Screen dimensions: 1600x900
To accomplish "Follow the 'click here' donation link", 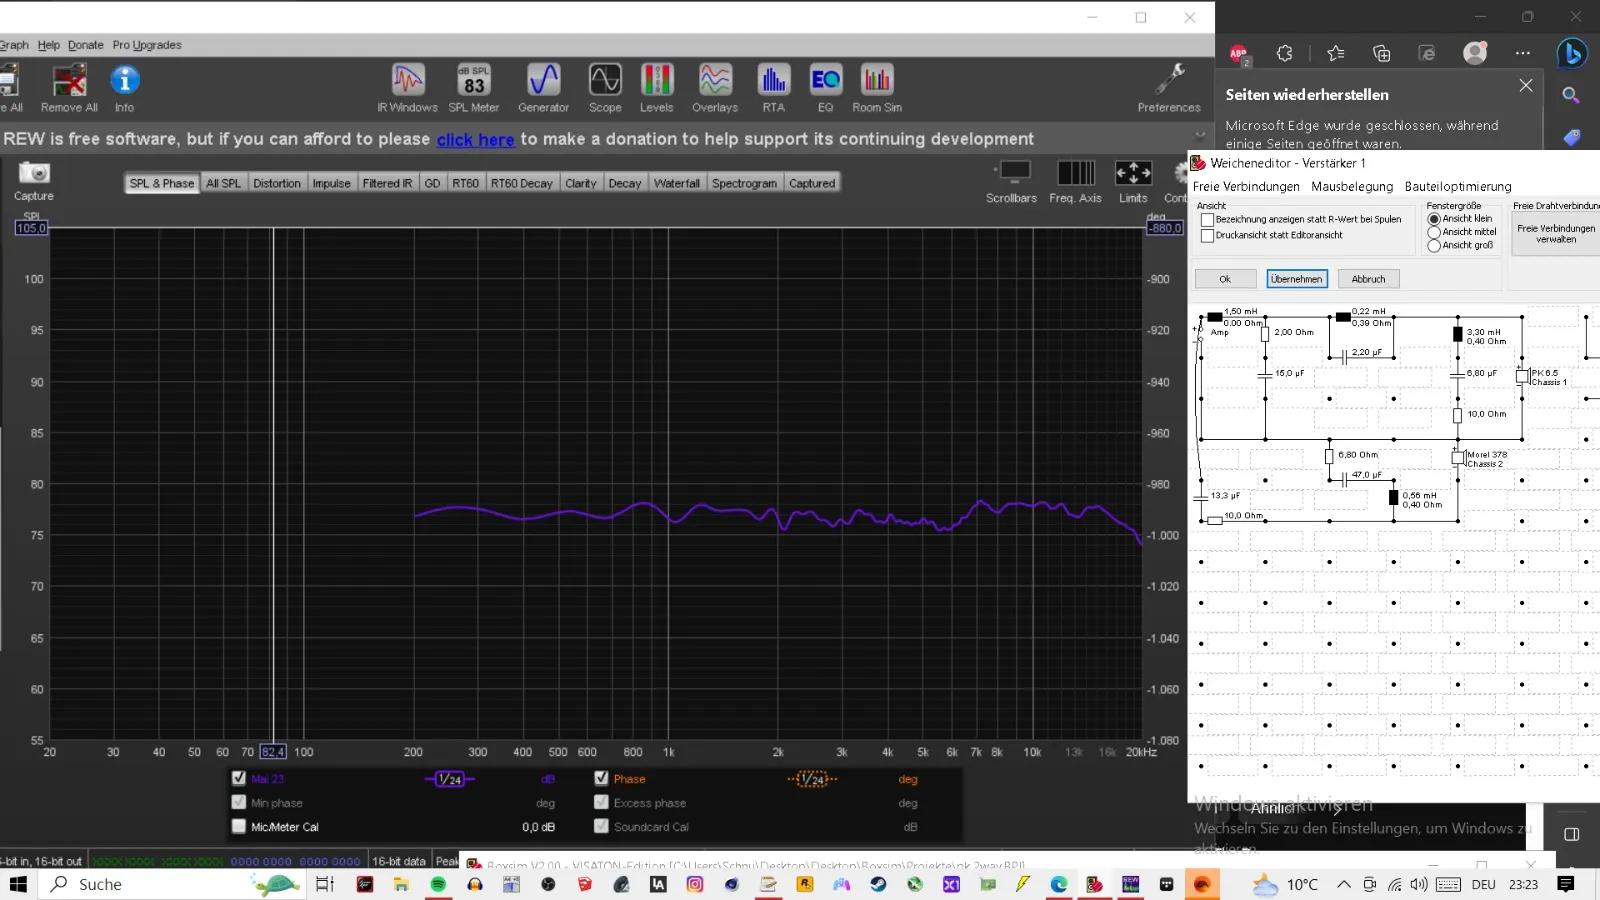I will point(475,140).
